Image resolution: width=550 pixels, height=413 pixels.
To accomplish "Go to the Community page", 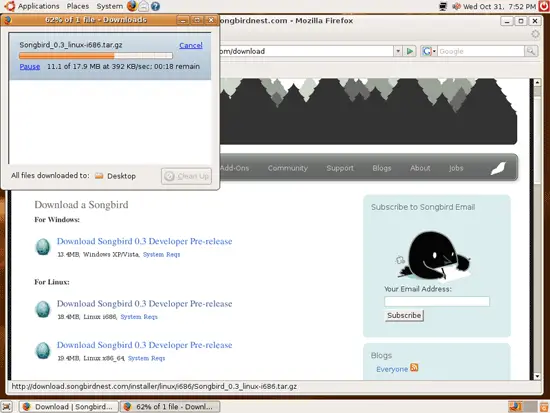I will (288, 168).
